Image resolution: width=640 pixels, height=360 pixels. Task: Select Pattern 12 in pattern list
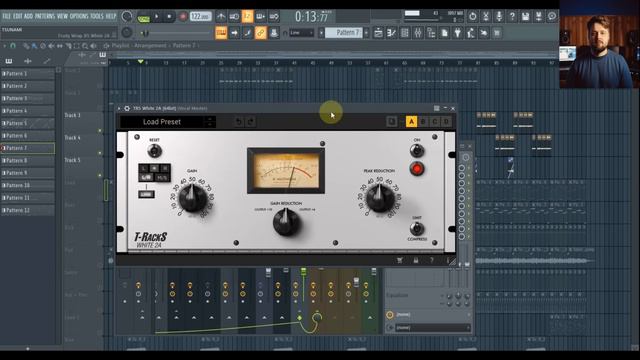(x=27, y=210)
